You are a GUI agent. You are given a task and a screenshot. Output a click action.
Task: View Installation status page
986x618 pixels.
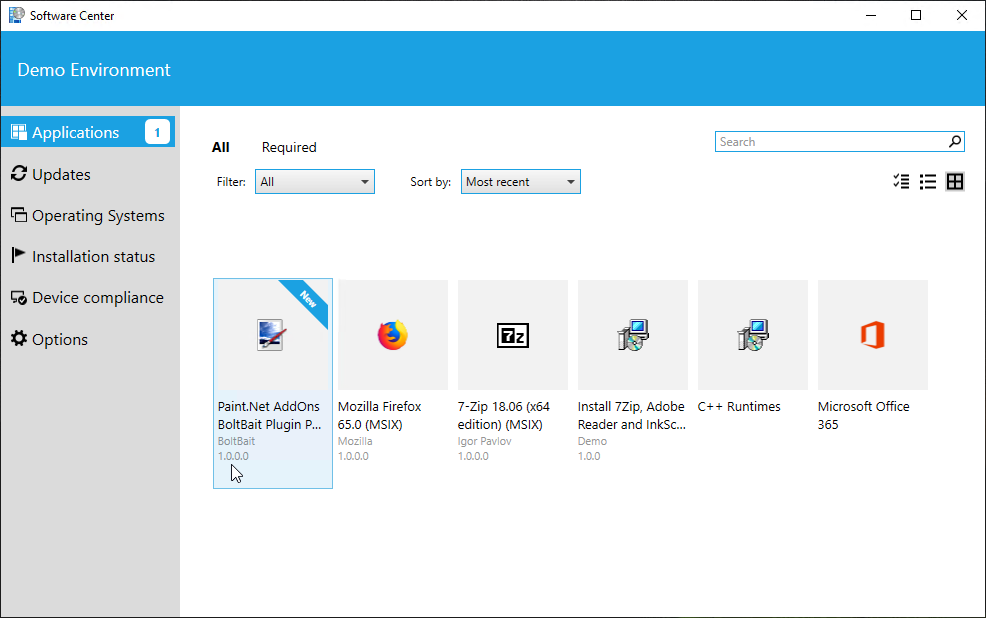coord(93,256)
